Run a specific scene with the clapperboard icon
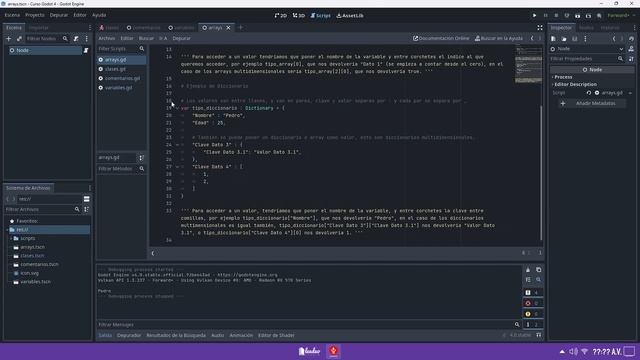This screenshot has height=360, width=640. pyautogui.click(x=588, y=16)
